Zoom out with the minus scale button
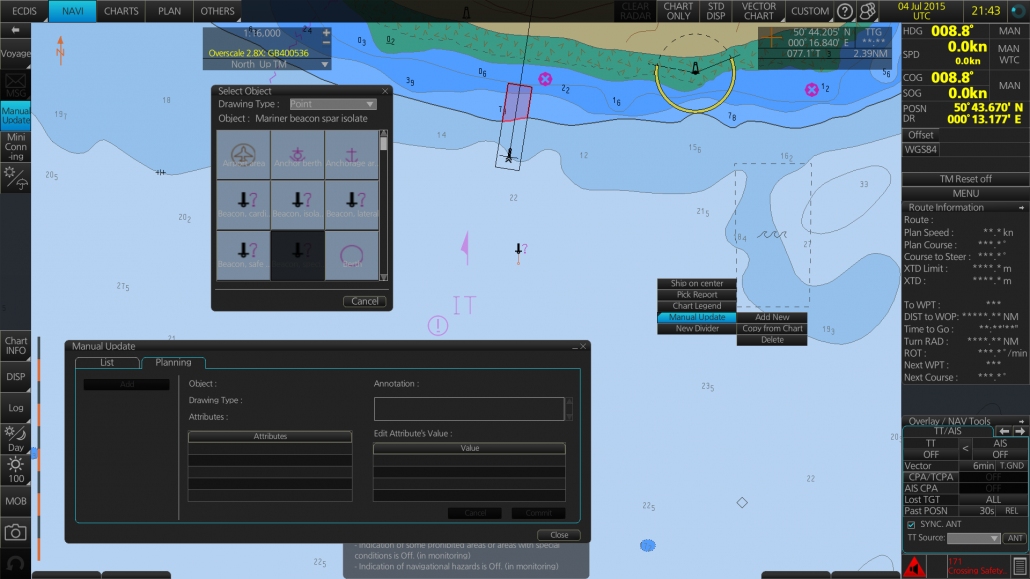Viewport: 1030px width, 579px height. (x=326, y=43)
